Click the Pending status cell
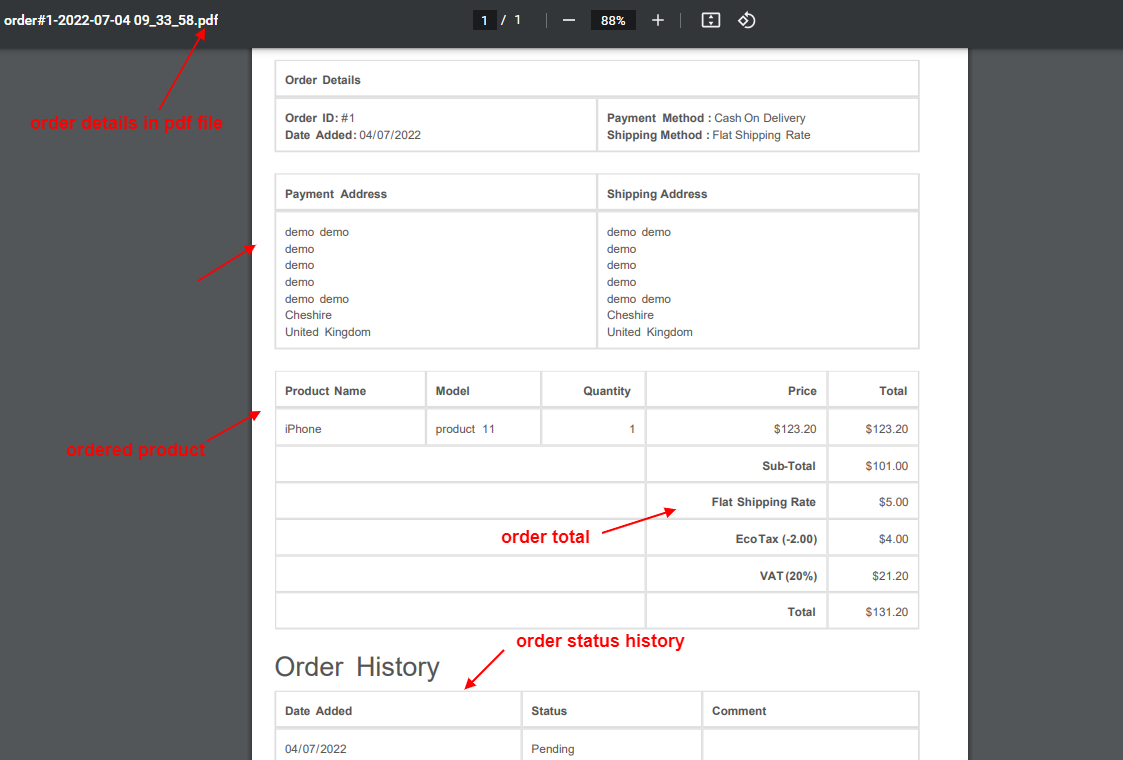Image resolution: width=1123 pixels, height=760 pixels. (551, 748)
